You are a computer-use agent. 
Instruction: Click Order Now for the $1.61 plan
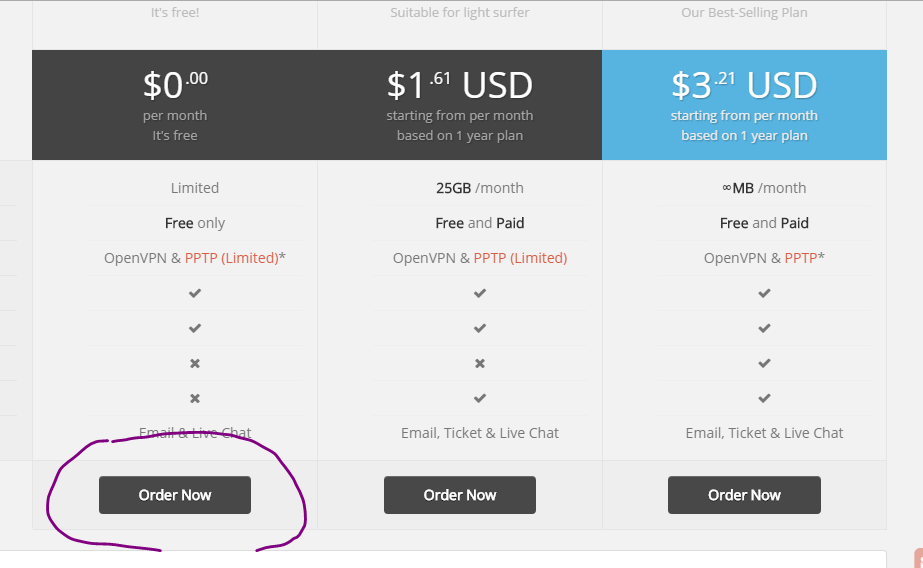pos(460,495)
